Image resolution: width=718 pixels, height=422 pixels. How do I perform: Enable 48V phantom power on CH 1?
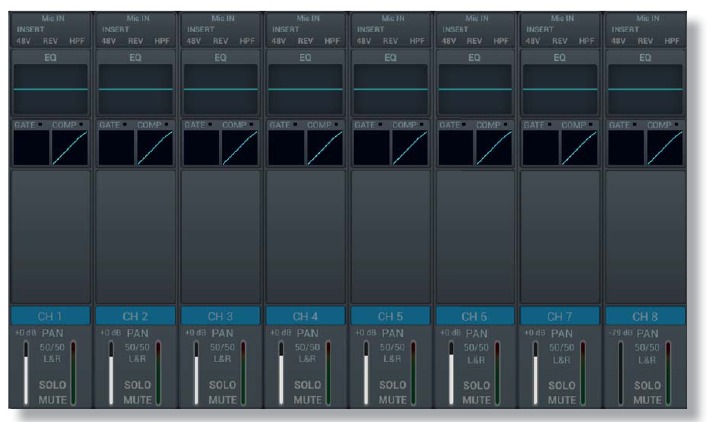point(23,41)
